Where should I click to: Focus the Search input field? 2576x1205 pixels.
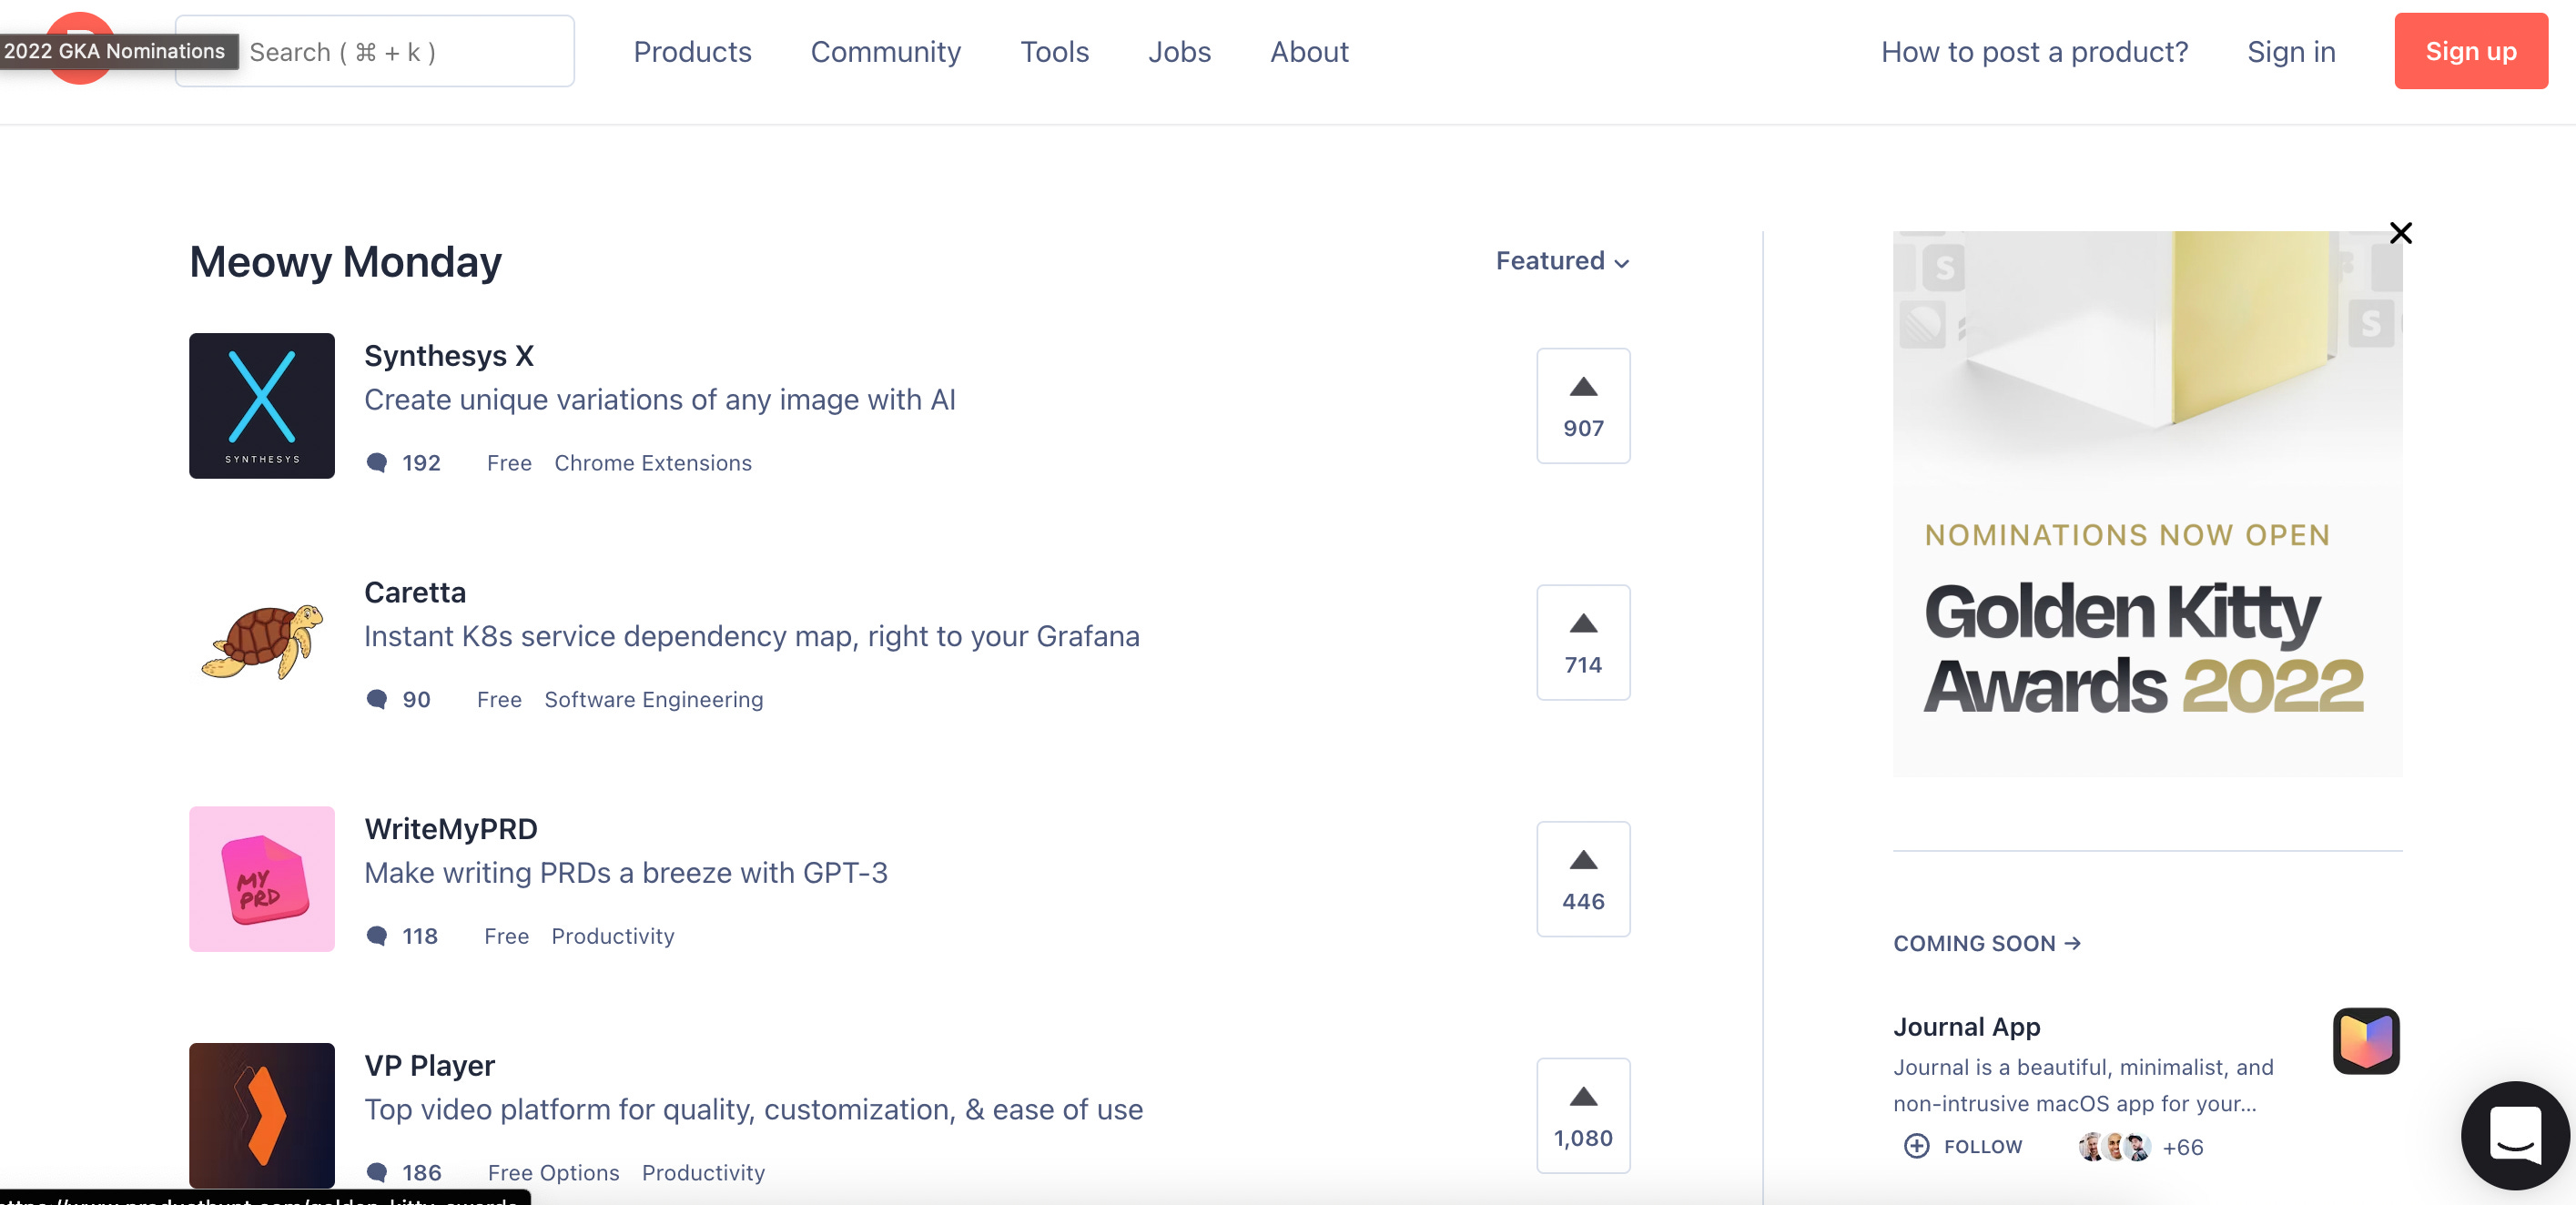pos(400,52)
